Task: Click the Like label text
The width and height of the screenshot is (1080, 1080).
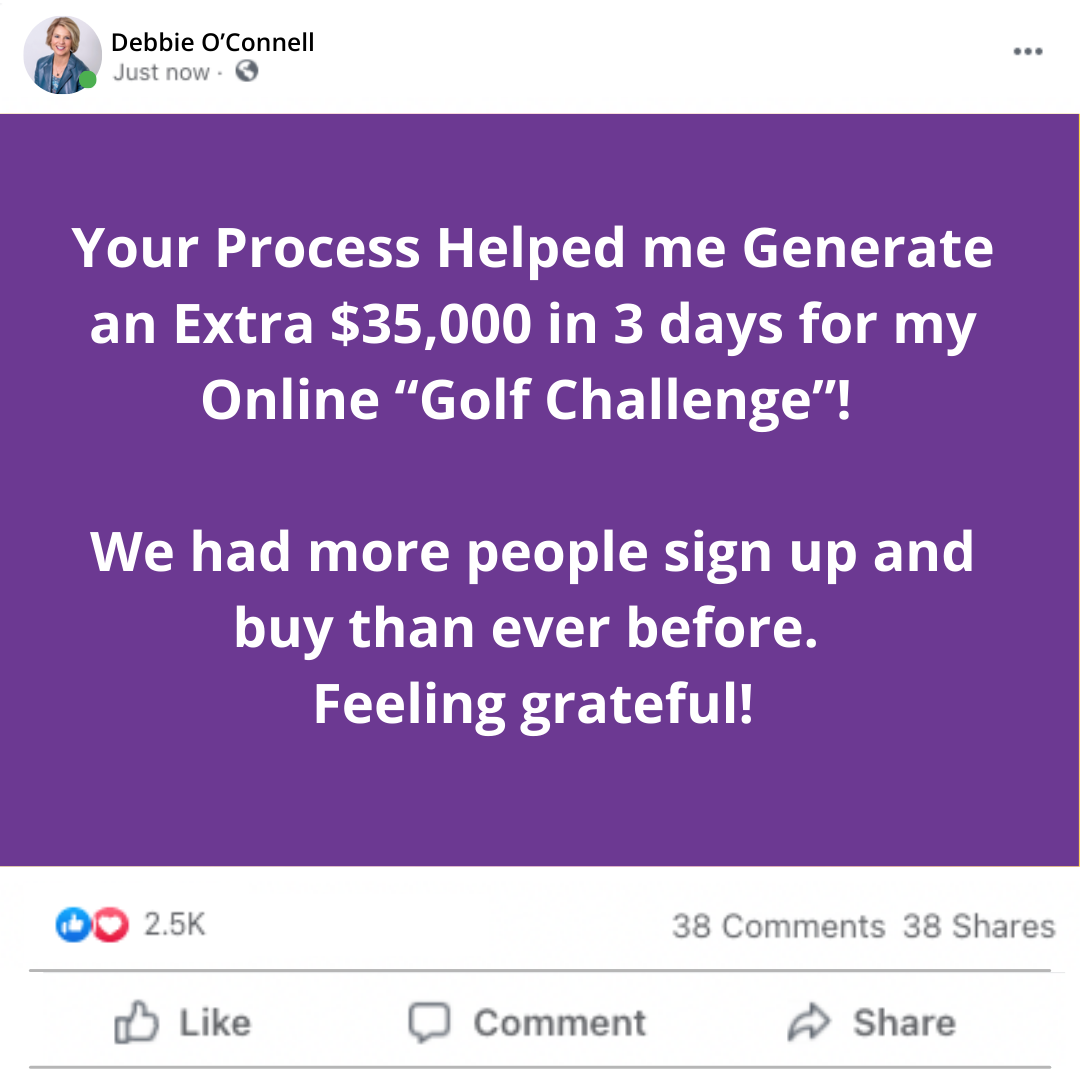Action: 215,1023
